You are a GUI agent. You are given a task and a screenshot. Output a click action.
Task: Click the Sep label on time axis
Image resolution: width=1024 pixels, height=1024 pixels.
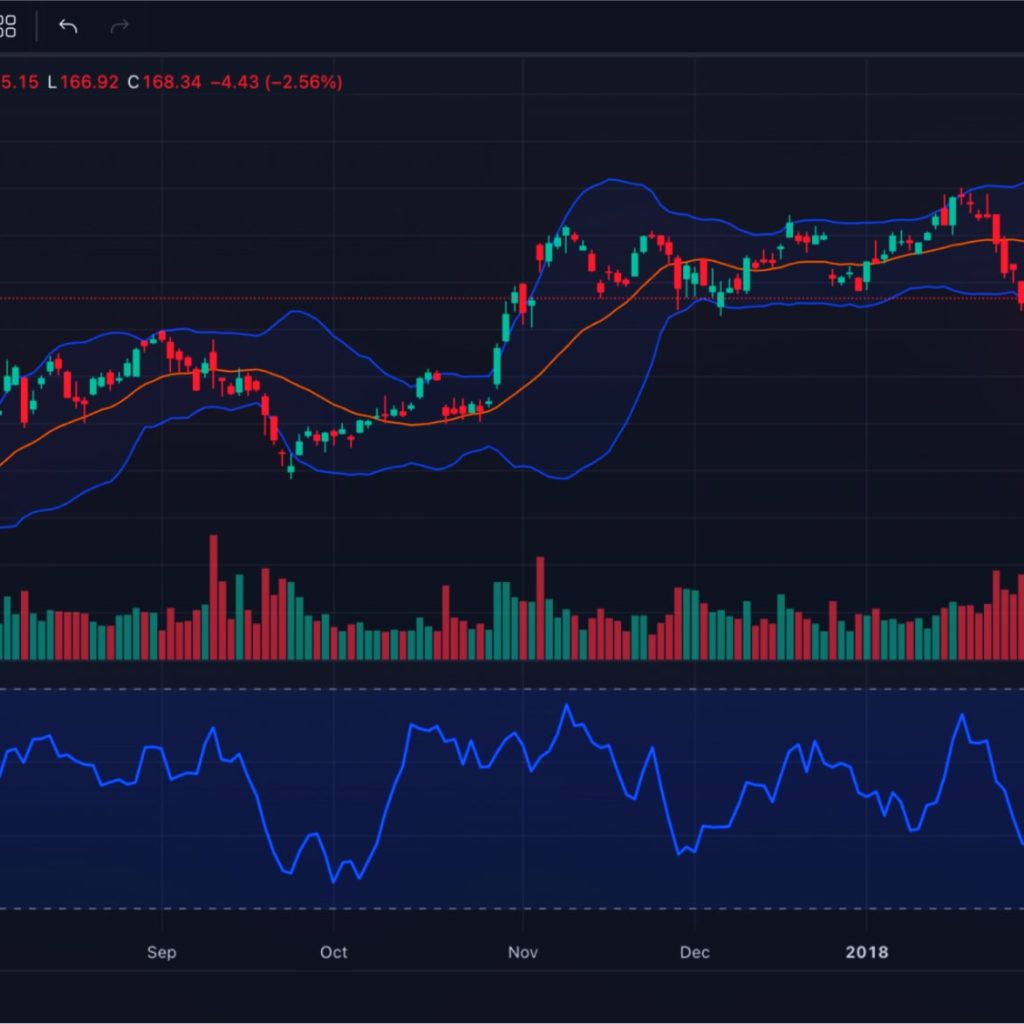click(161, 952)
